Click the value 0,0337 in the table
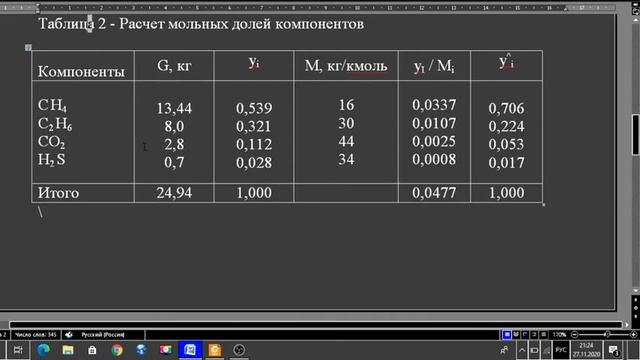 [434, 105]
